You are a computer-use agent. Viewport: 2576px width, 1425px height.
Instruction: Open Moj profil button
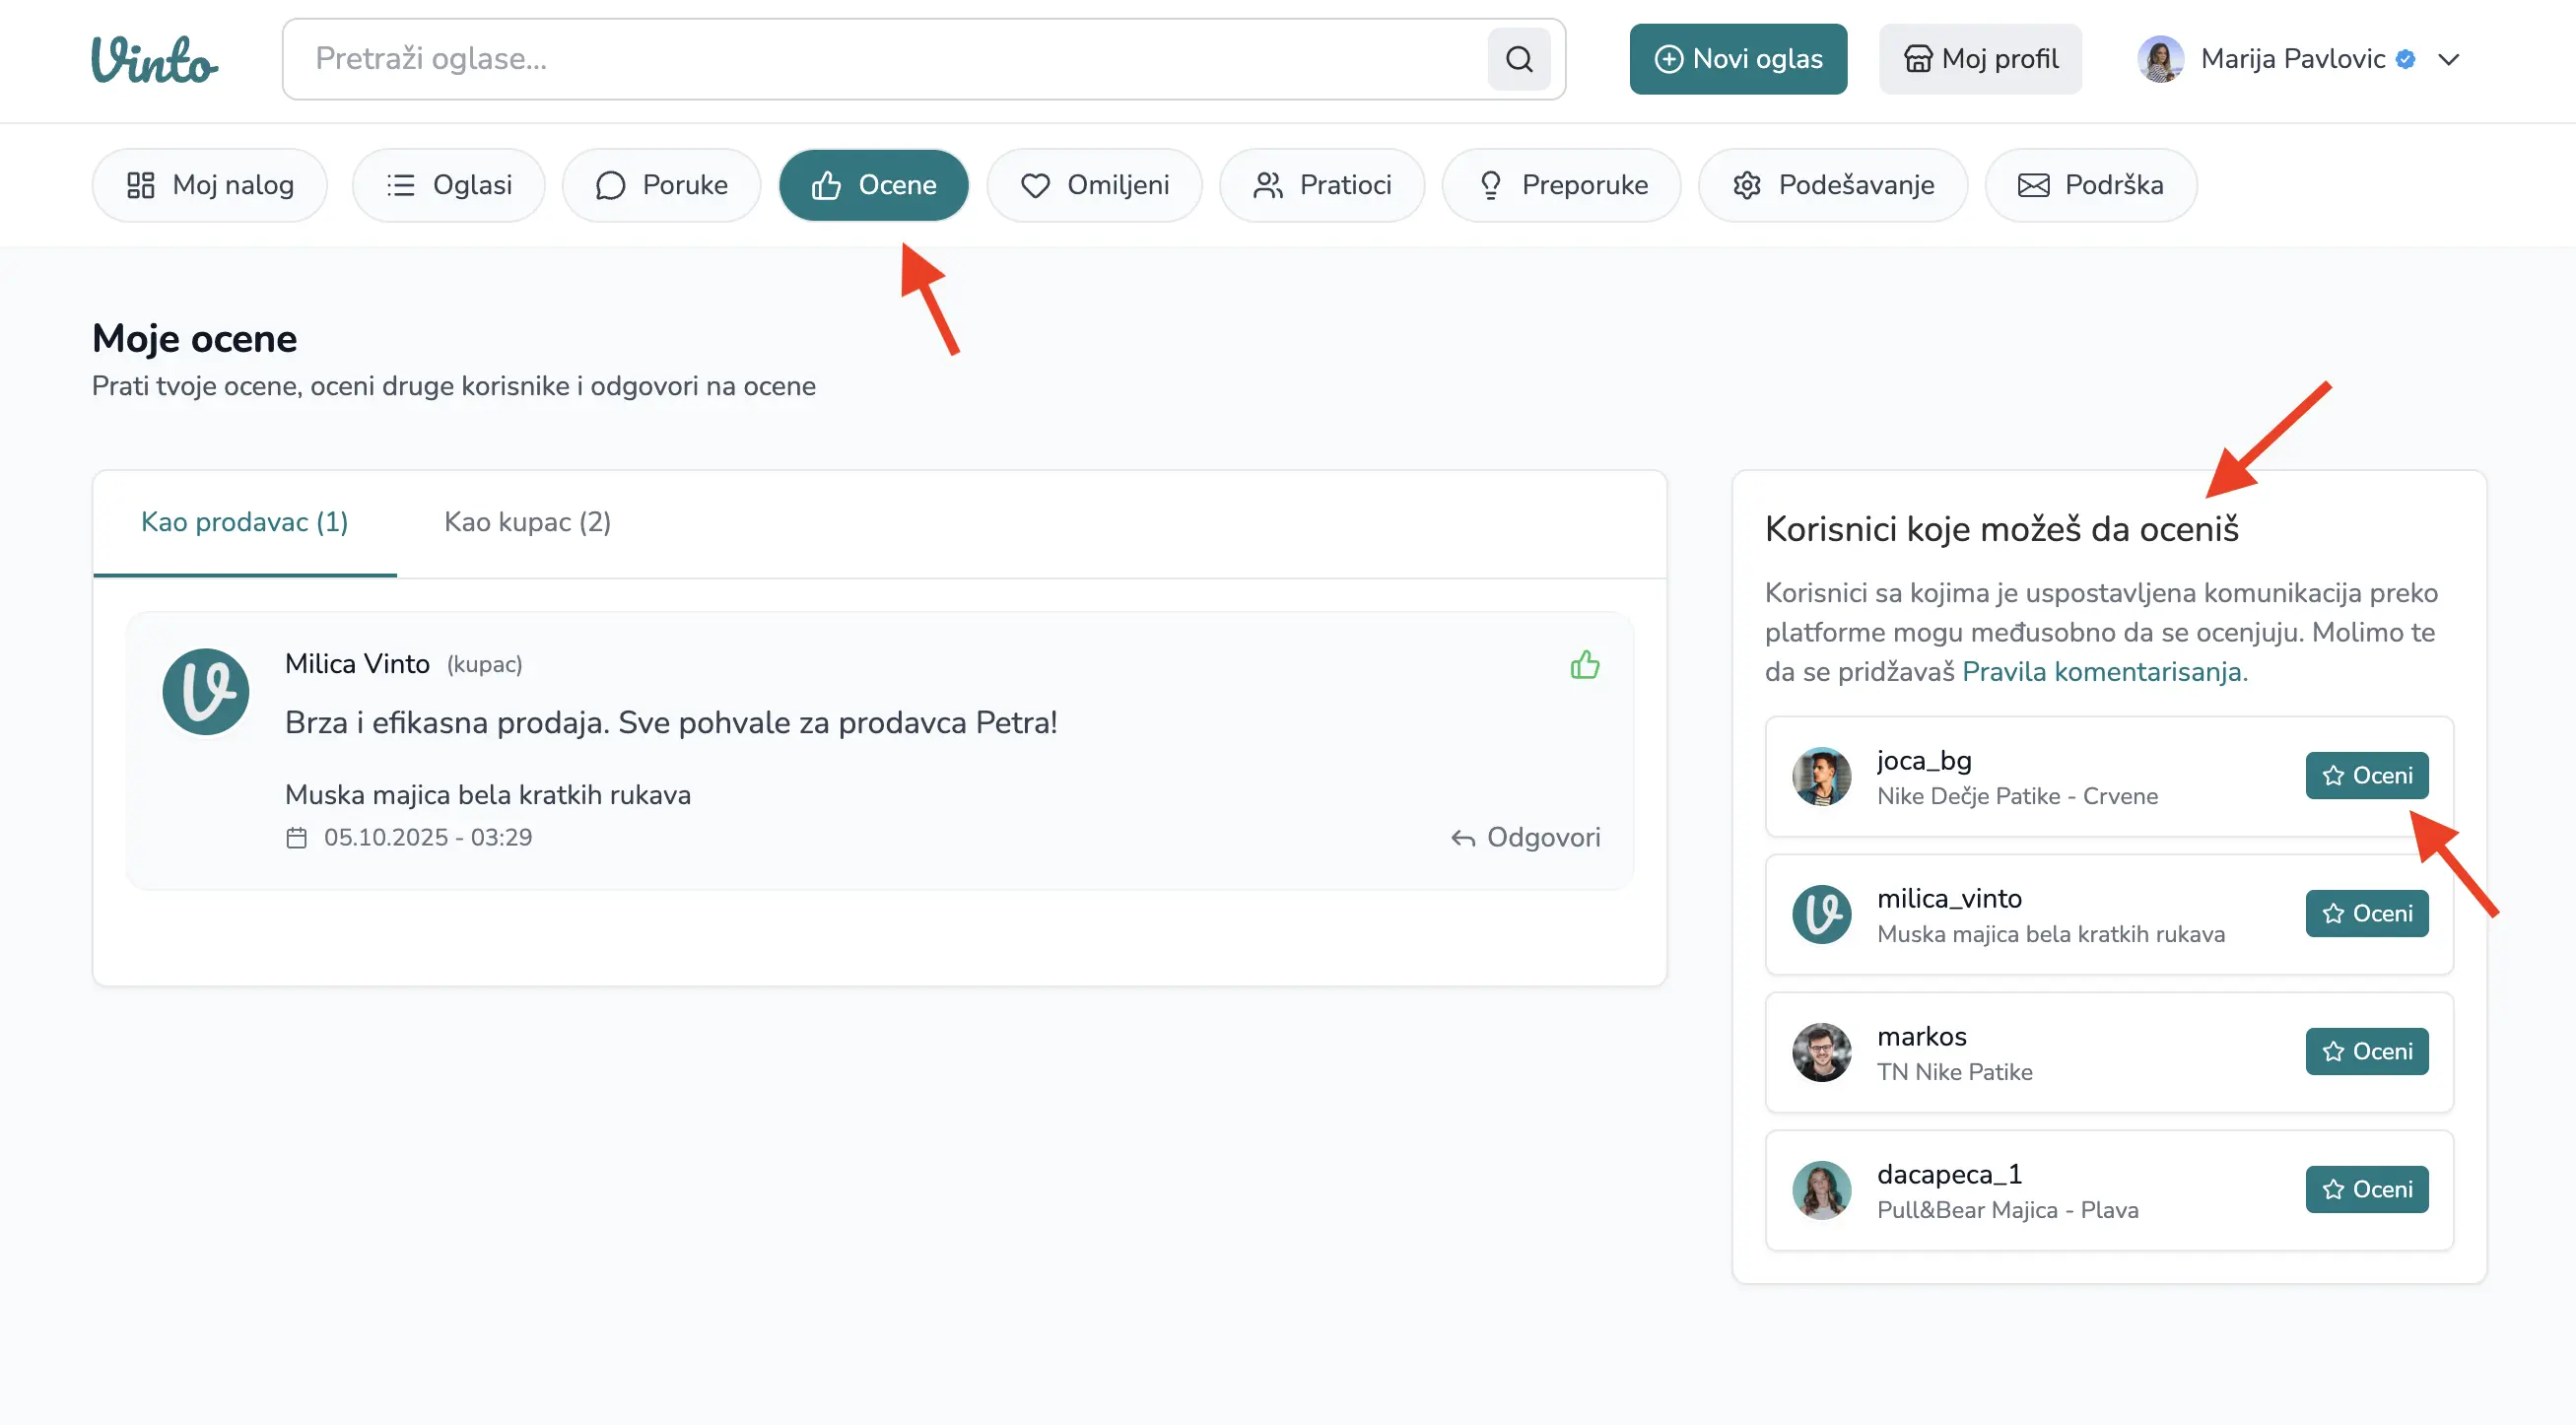point(1980,59)
